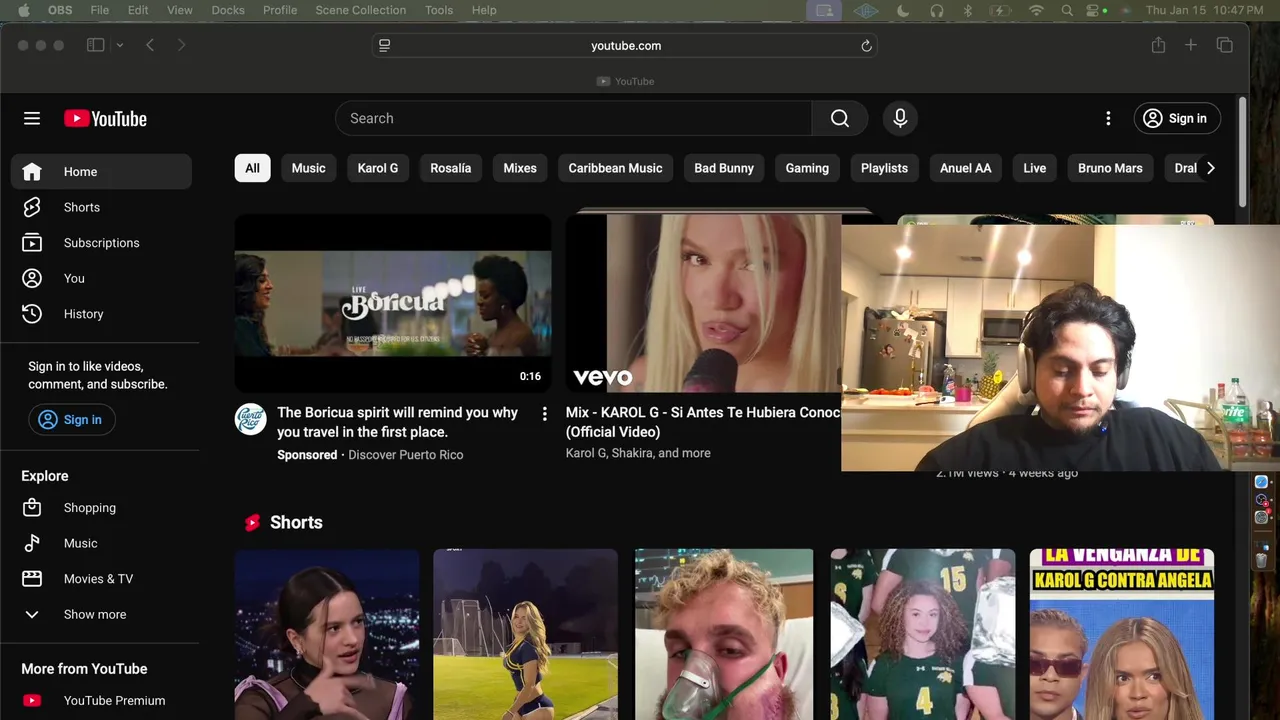Click the youtube.com address bar
Screen dimensions: 1280x720
click(x=626, y=45)
